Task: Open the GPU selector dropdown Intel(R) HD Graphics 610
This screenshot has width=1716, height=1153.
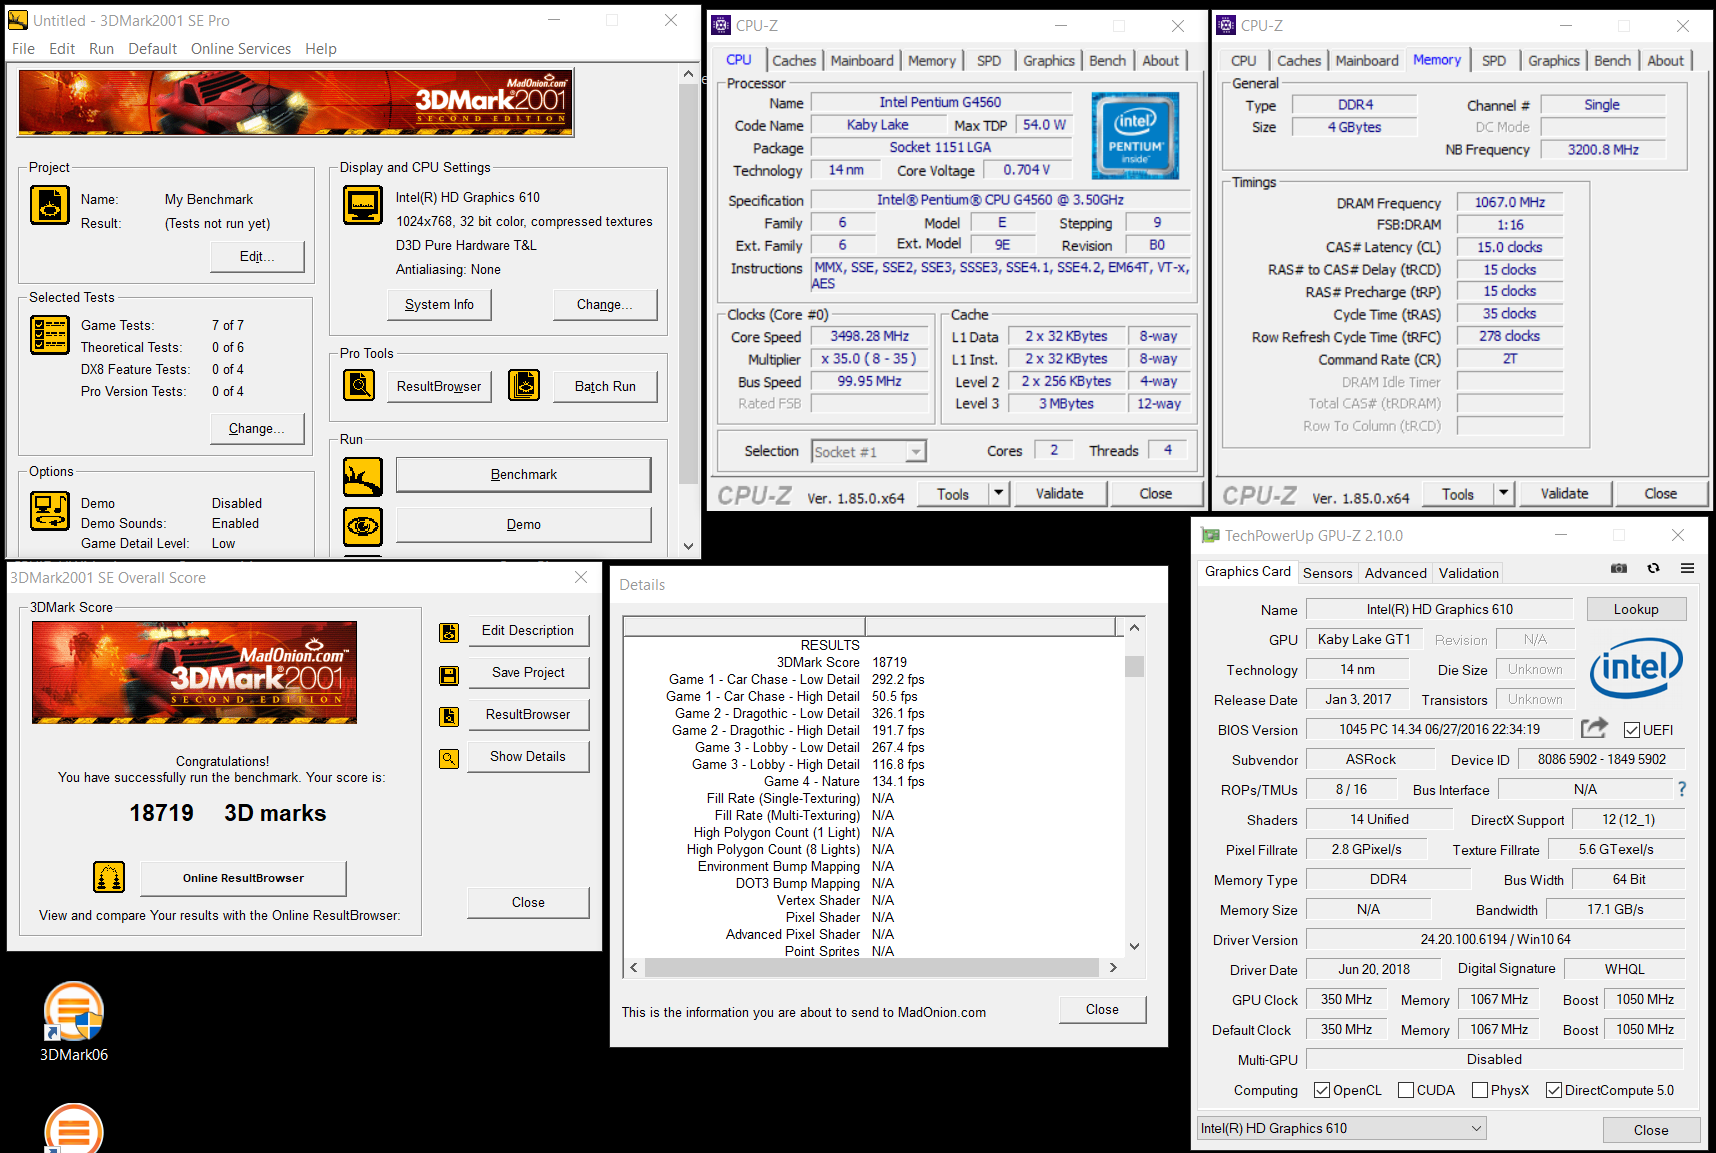Action: coord(1341,1128)
